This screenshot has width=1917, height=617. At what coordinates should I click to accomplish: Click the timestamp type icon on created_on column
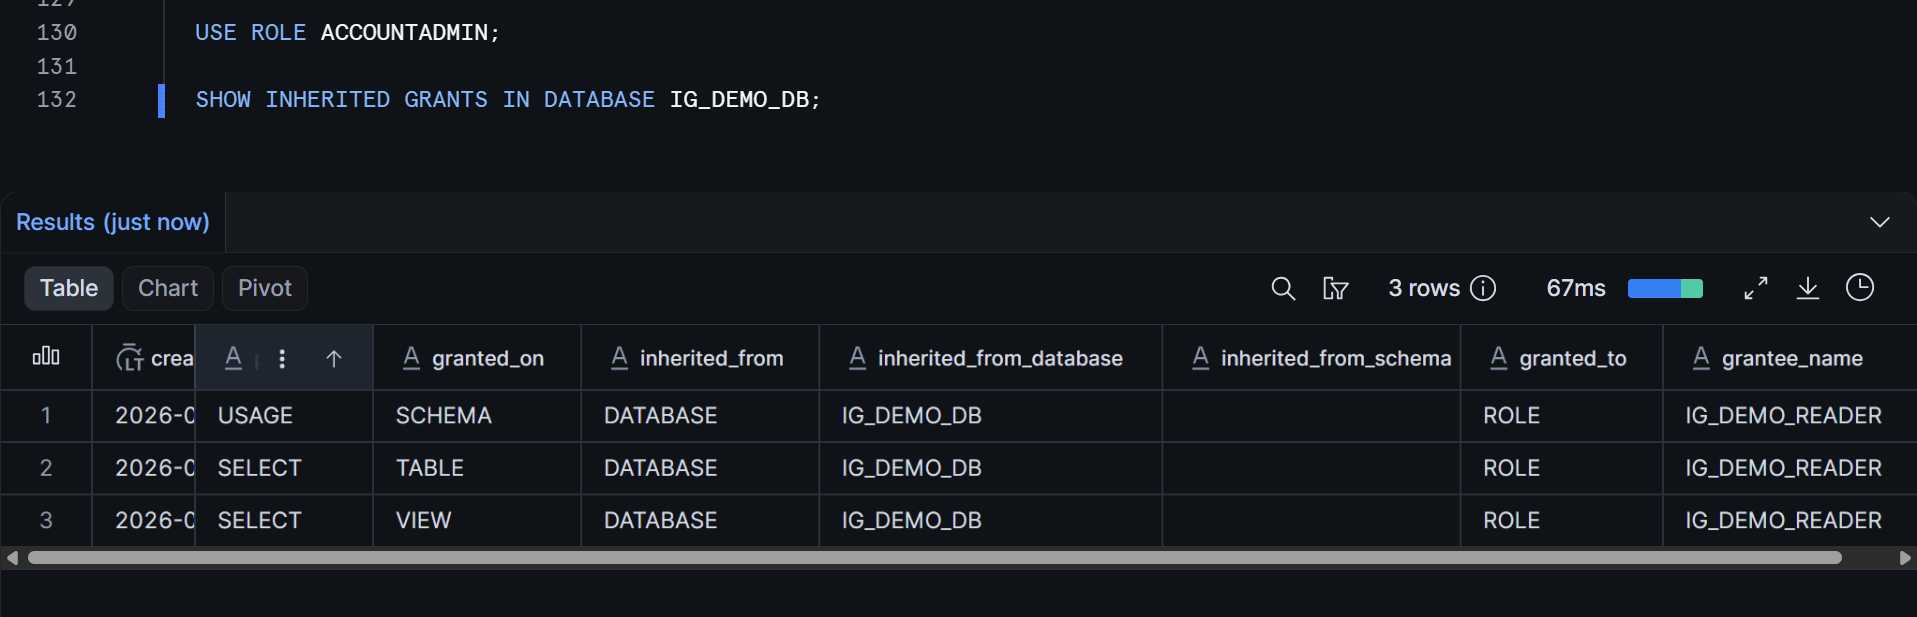[x=129, y=358]
